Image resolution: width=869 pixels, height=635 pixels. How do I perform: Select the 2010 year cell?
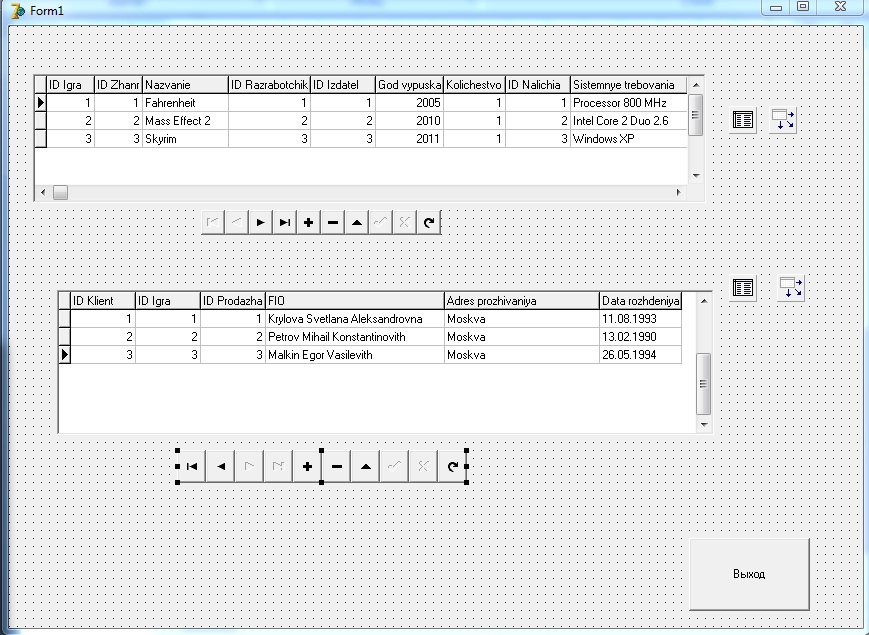[x=409, y=121]
